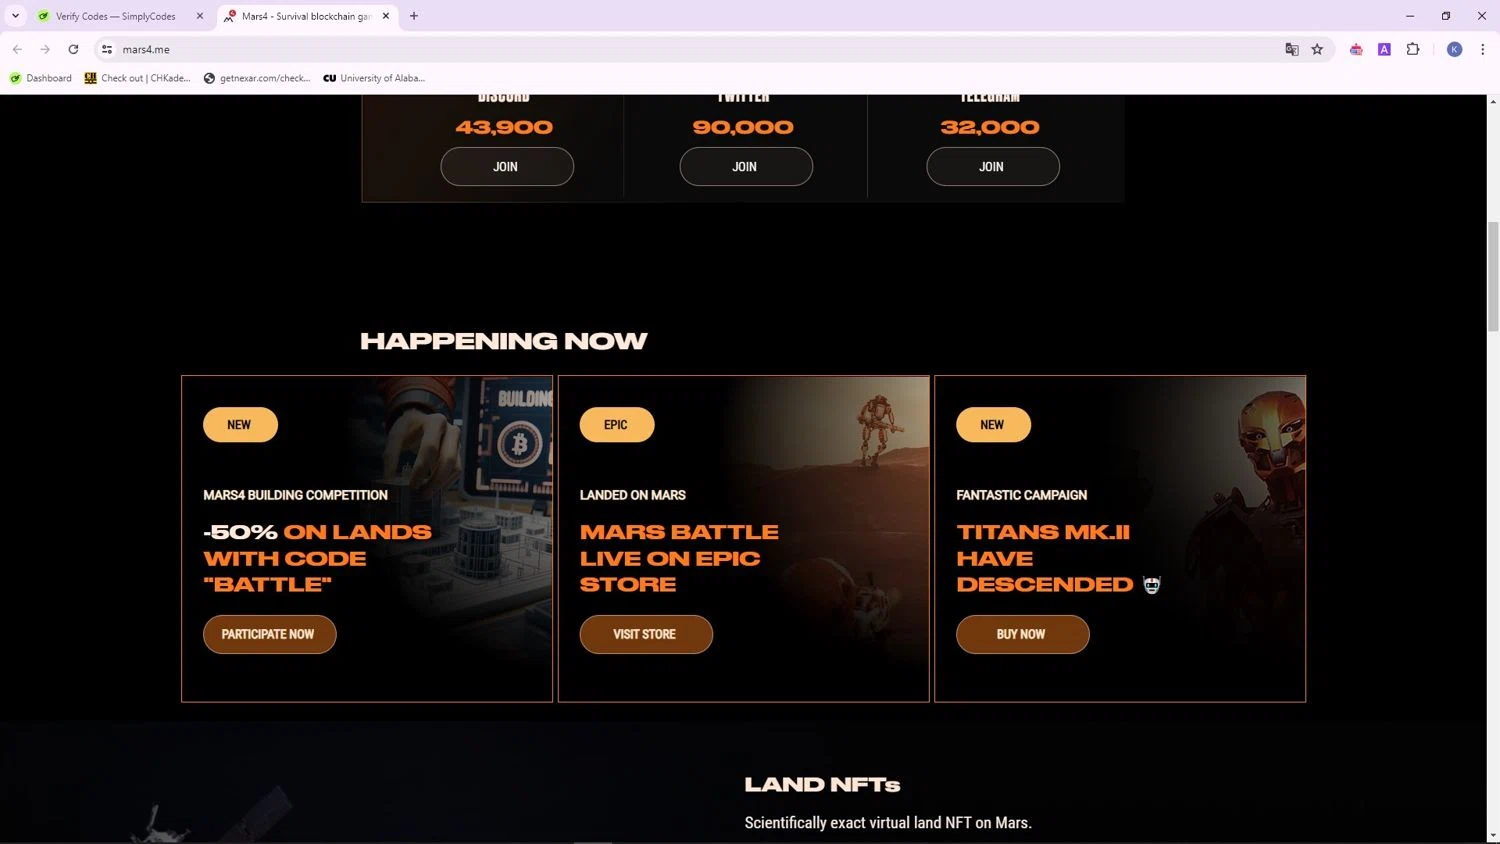Click the Twitter follower count 90,000
Screen dimensions: 1500x844
[743, 127]
